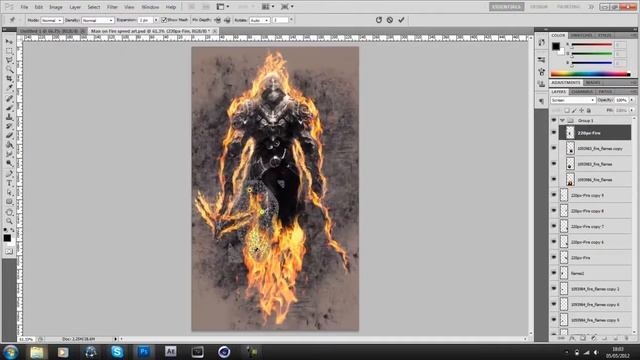Click the lock position icon
This screenshot has width=640, height=360.
[582, 111]
